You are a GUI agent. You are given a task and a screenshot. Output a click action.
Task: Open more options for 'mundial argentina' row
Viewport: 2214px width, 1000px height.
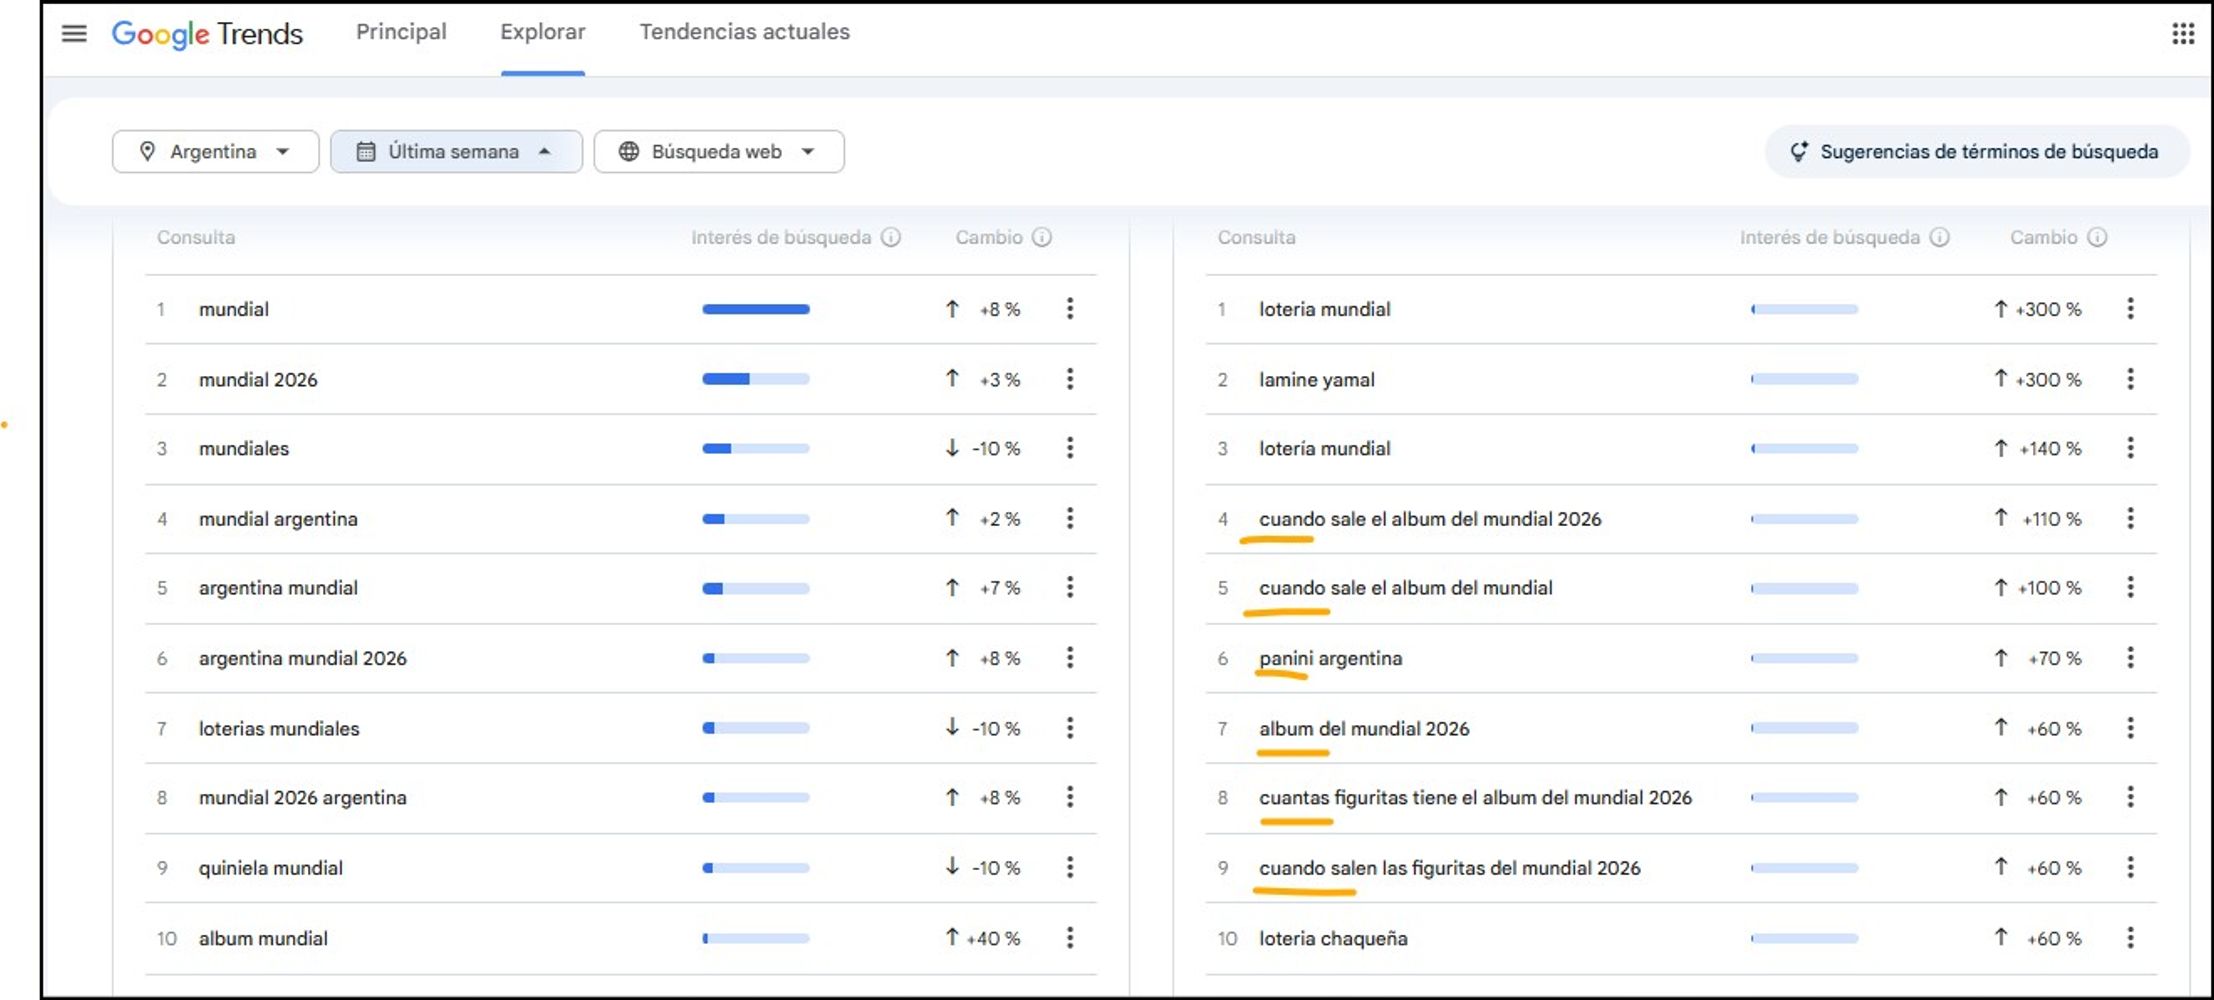[x=1070, y=518]
